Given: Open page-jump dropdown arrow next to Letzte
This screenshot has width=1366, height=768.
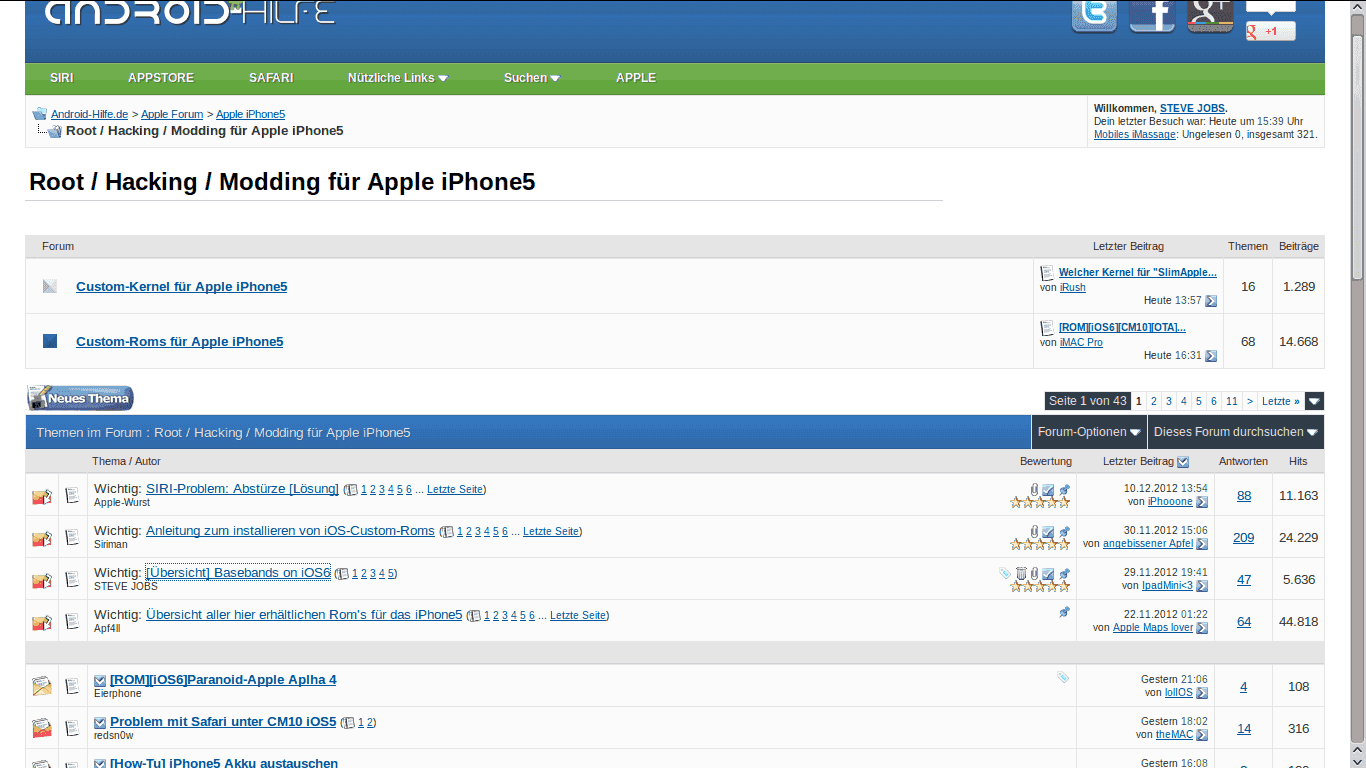Looking at the screenshot, I should (x=1315, y=401).
